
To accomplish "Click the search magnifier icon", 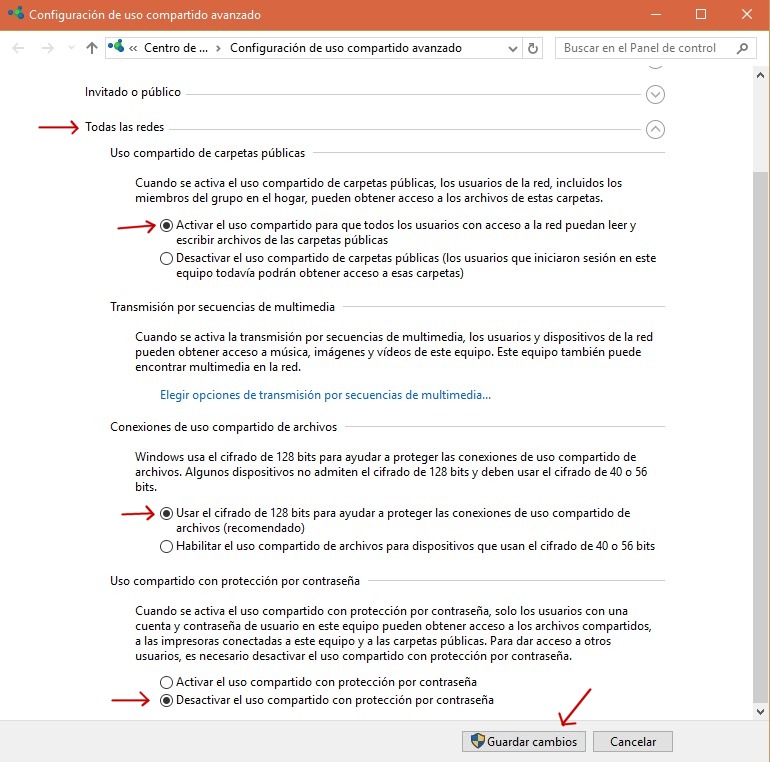I will [743, 48].
